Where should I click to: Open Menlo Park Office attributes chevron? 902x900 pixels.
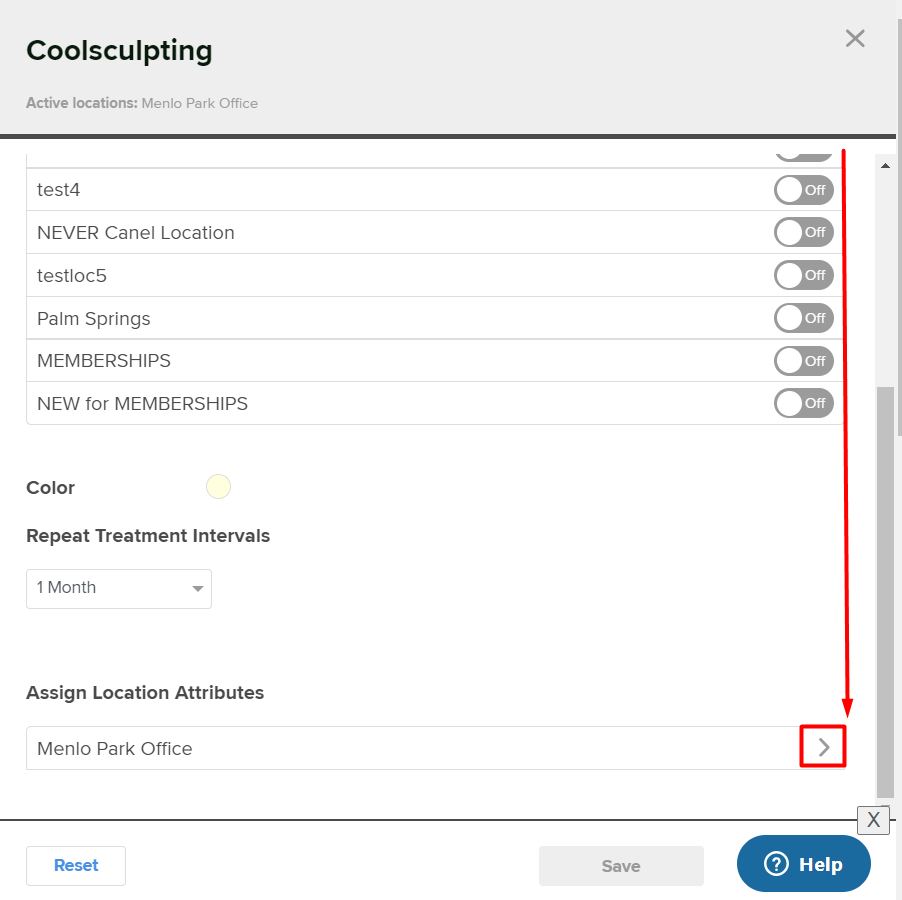823,747
